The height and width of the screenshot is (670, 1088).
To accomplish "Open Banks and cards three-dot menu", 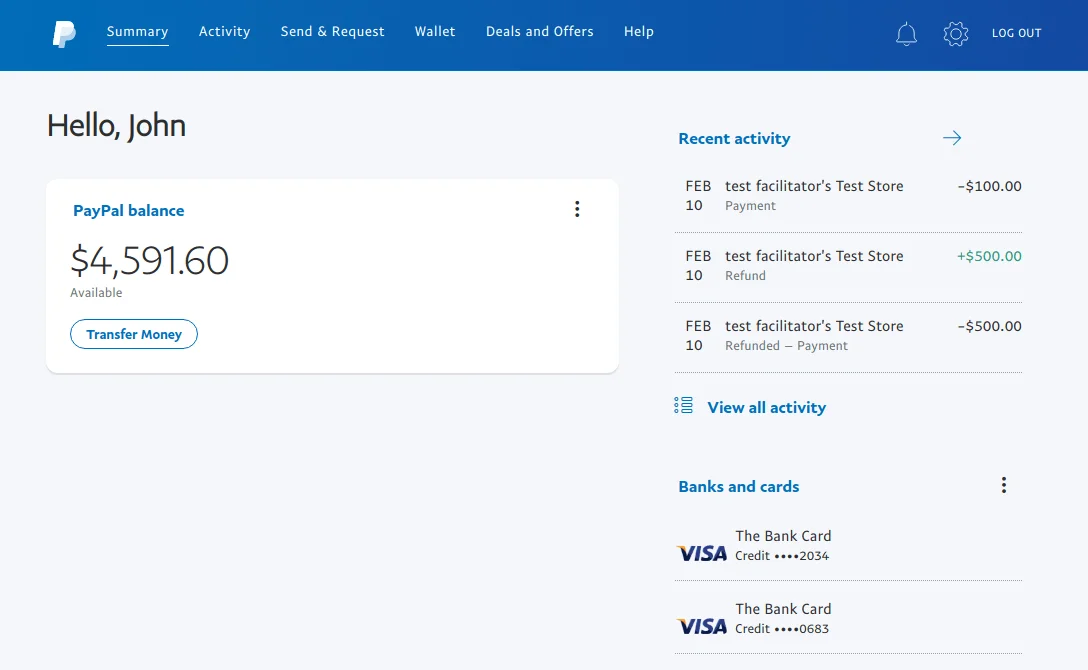I will [1004, 485].
